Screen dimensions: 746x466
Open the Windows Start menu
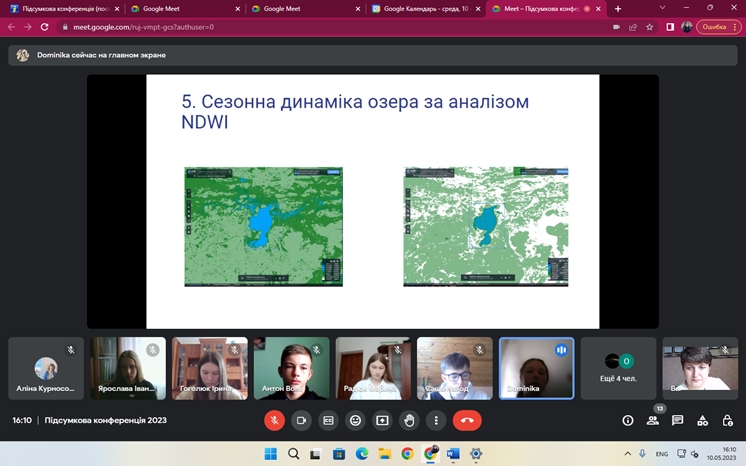coord(270,454)
